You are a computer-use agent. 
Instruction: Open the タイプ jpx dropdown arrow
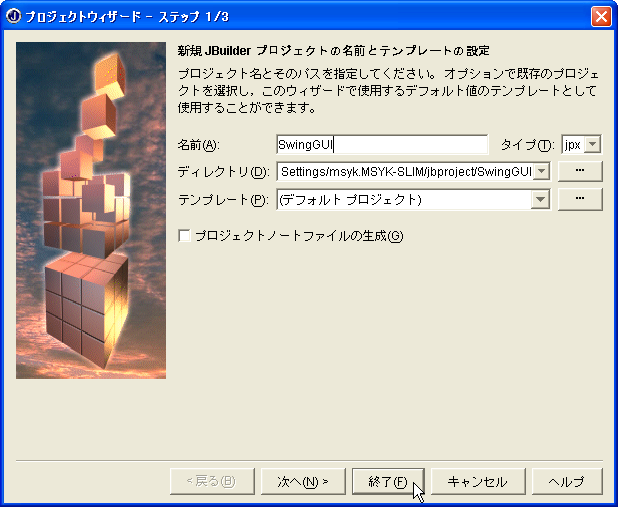[592, 144]
